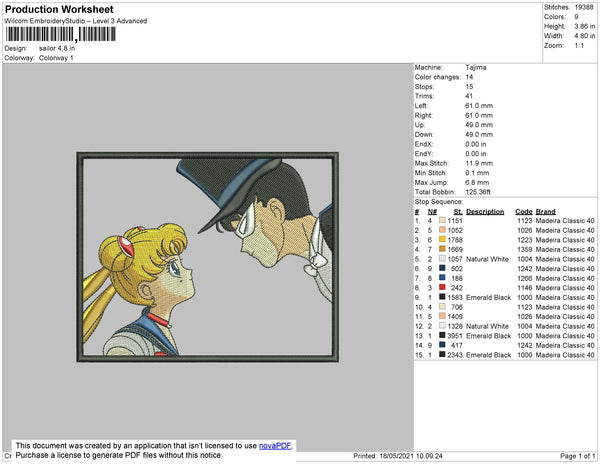The image size is (600, 464).
Task: Click the Stitches value 19388
Action: 584,7
